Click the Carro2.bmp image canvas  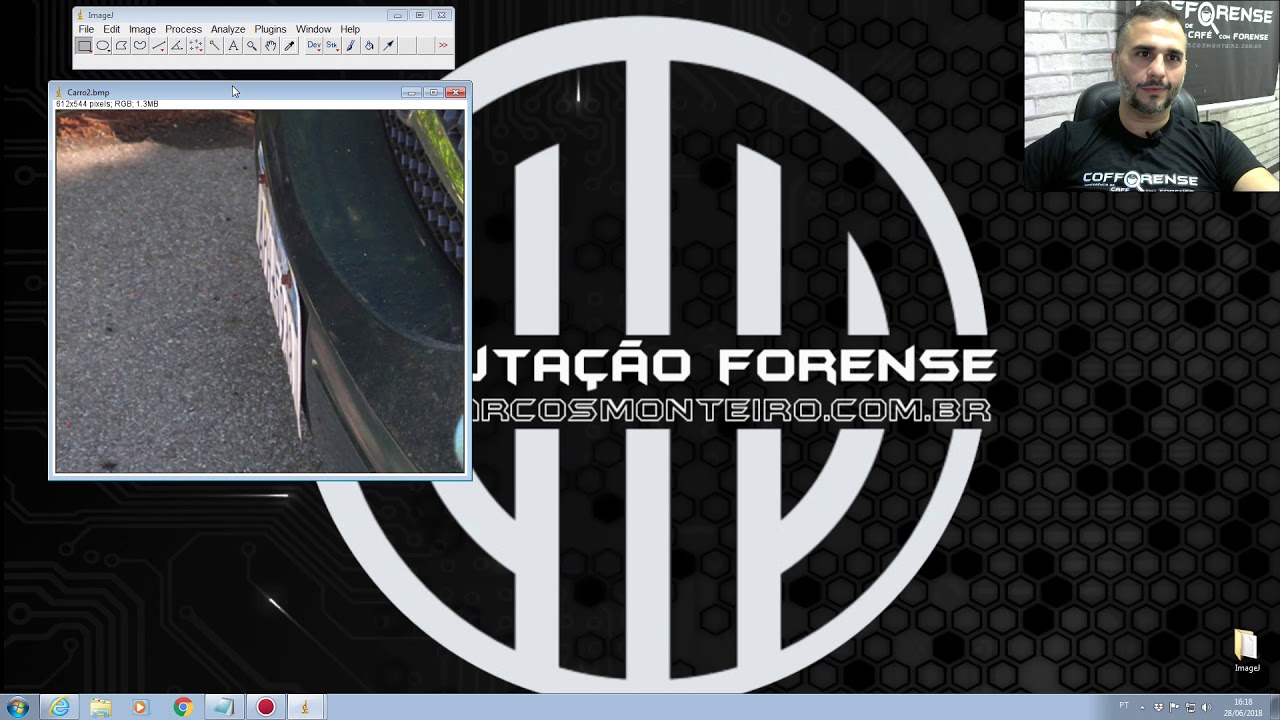coord(260,291)
